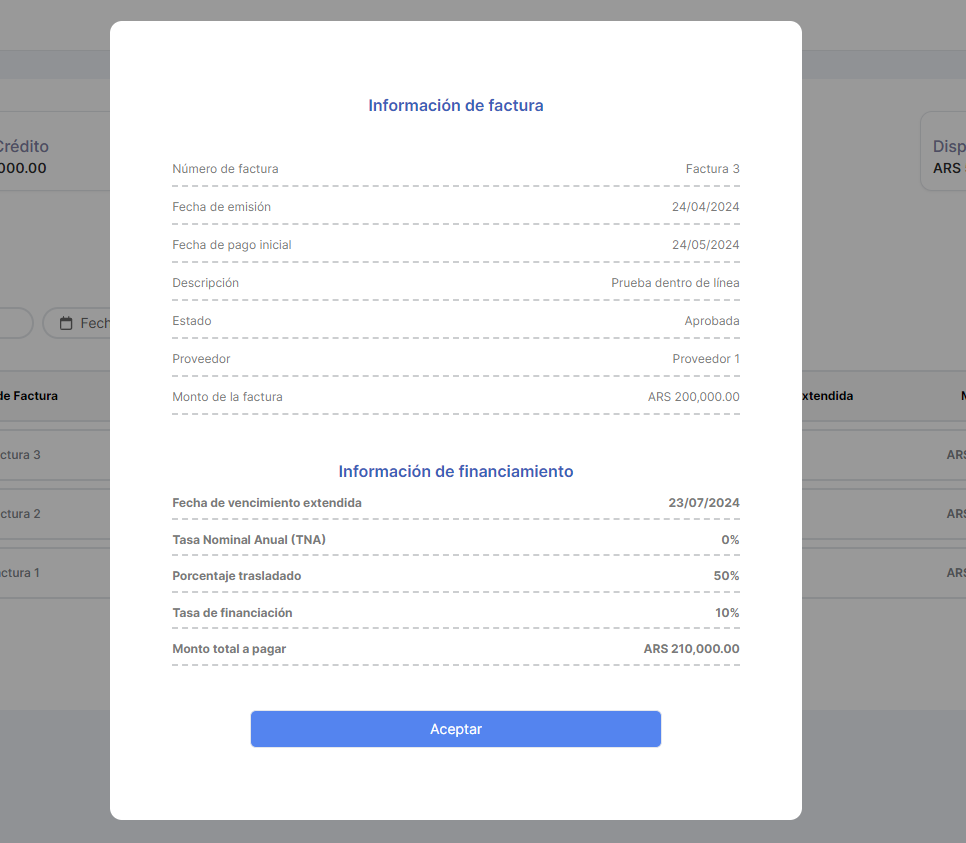Click the initial payment date 24/05/2024
This screenshot has height=843, width=966.
tap(705, 245)
